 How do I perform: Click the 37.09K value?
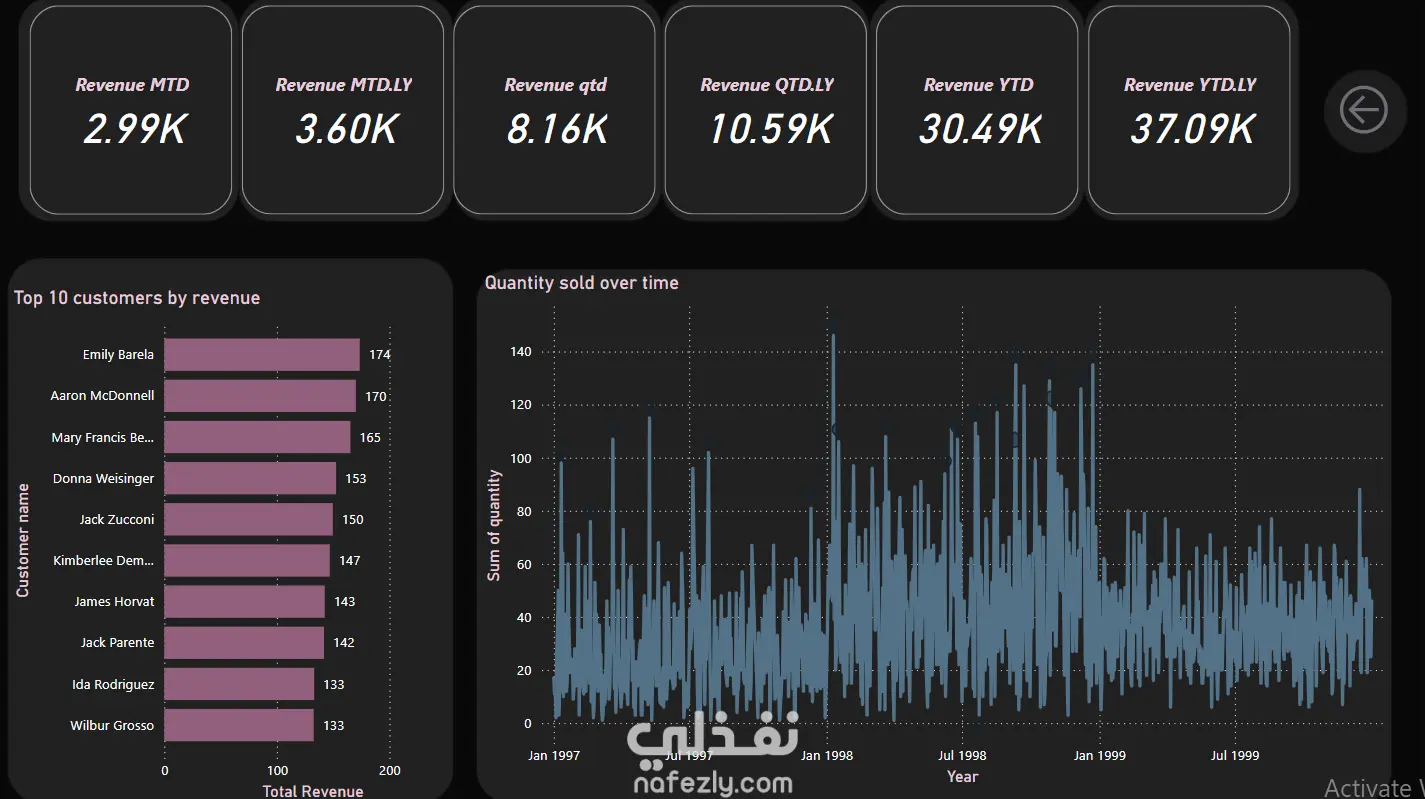1192,129
